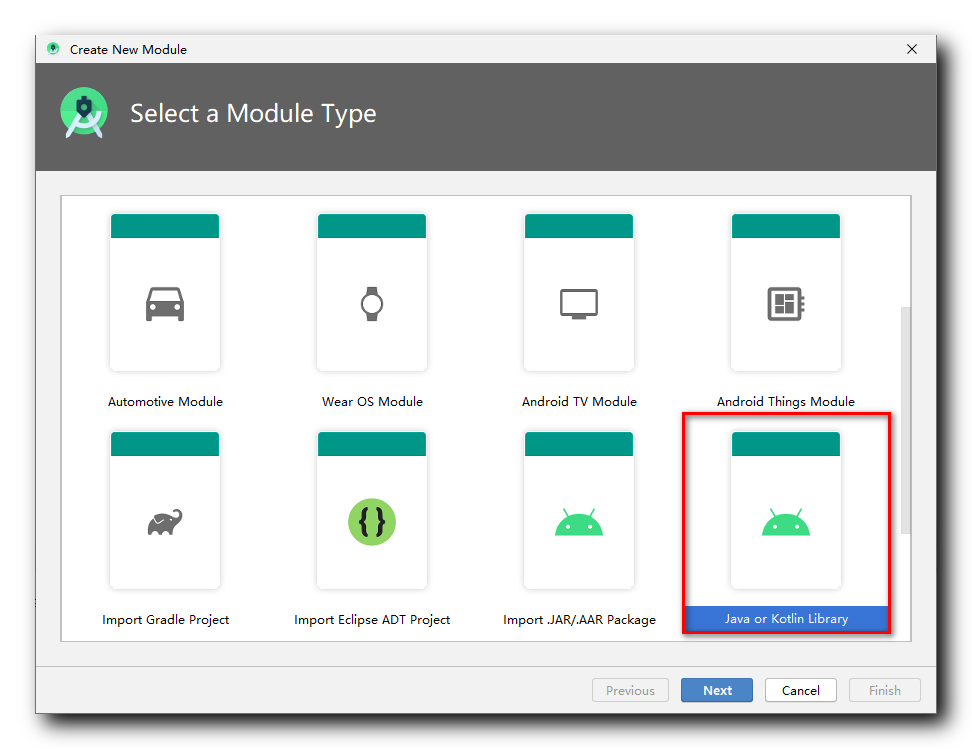Select the Android Things Module board icon

[x=786, y=304]
